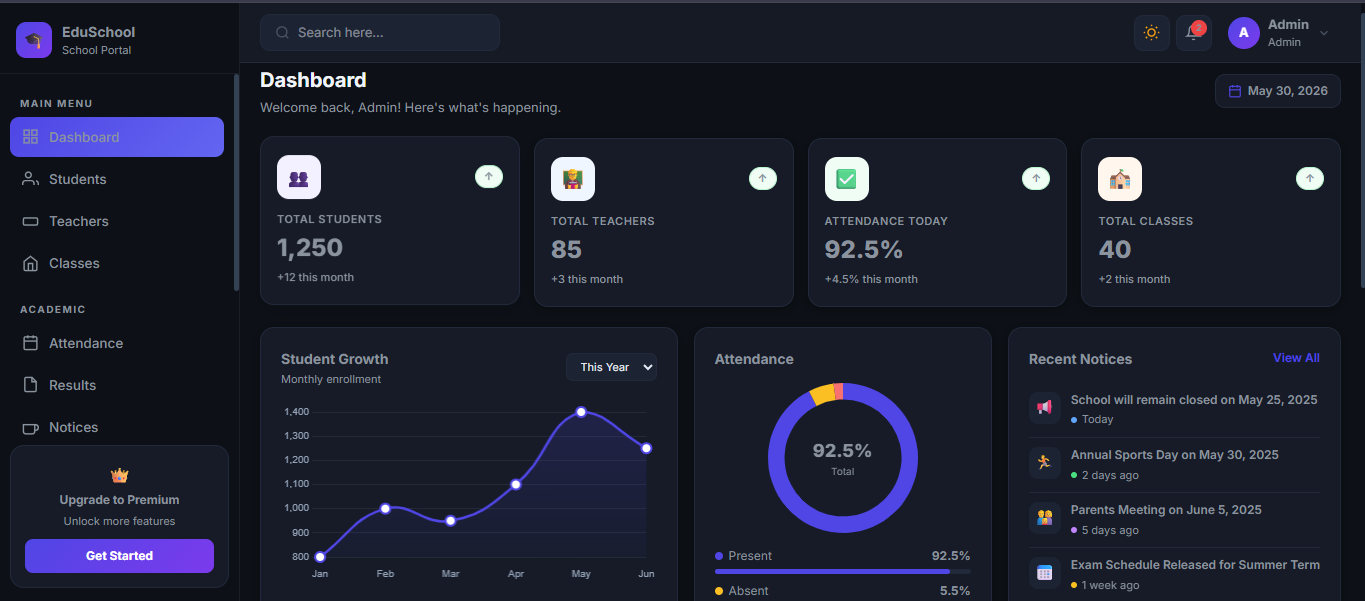The width and height of the screenshot is (1365, 601).
Task: Click the Attendance calendar icon in sidebar
Action: pos(30,343)
